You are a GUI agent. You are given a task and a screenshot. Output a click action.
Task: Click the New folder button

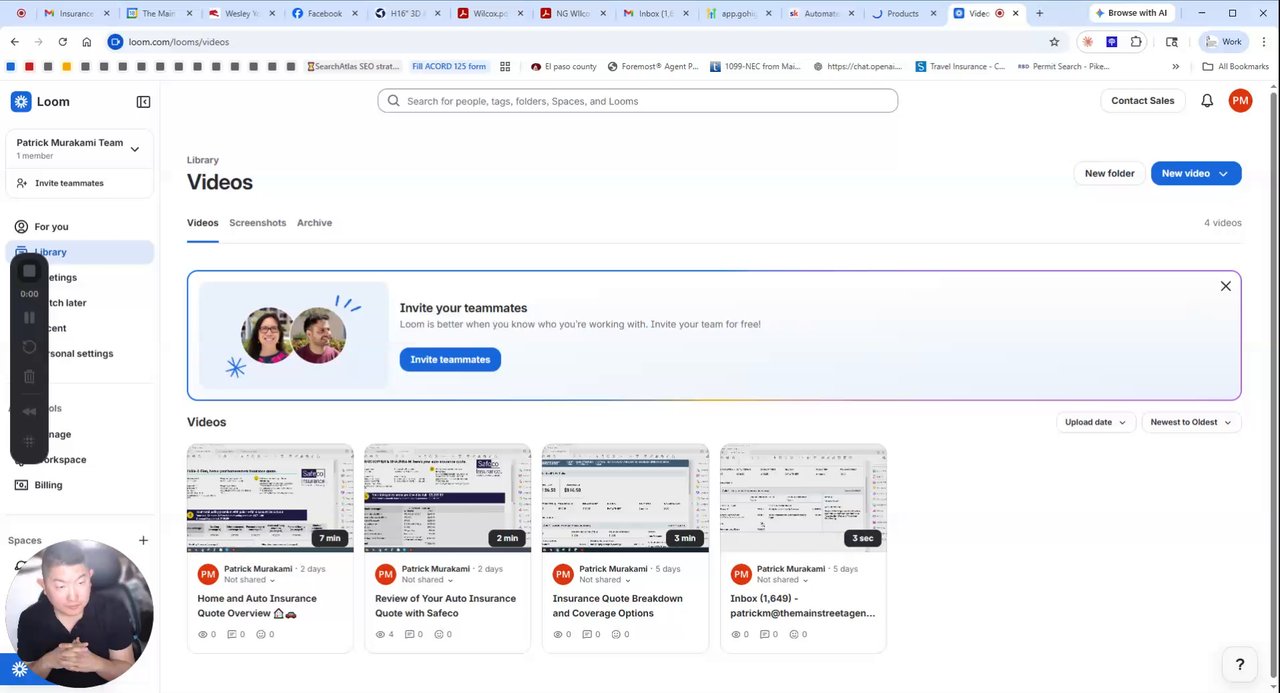pos(1109,174)
